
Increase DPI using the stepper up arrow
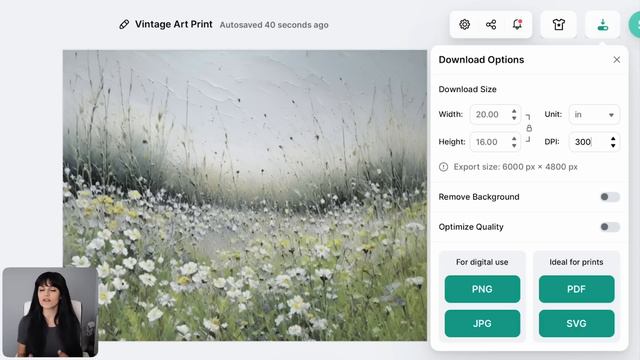(x=613, y=139)
